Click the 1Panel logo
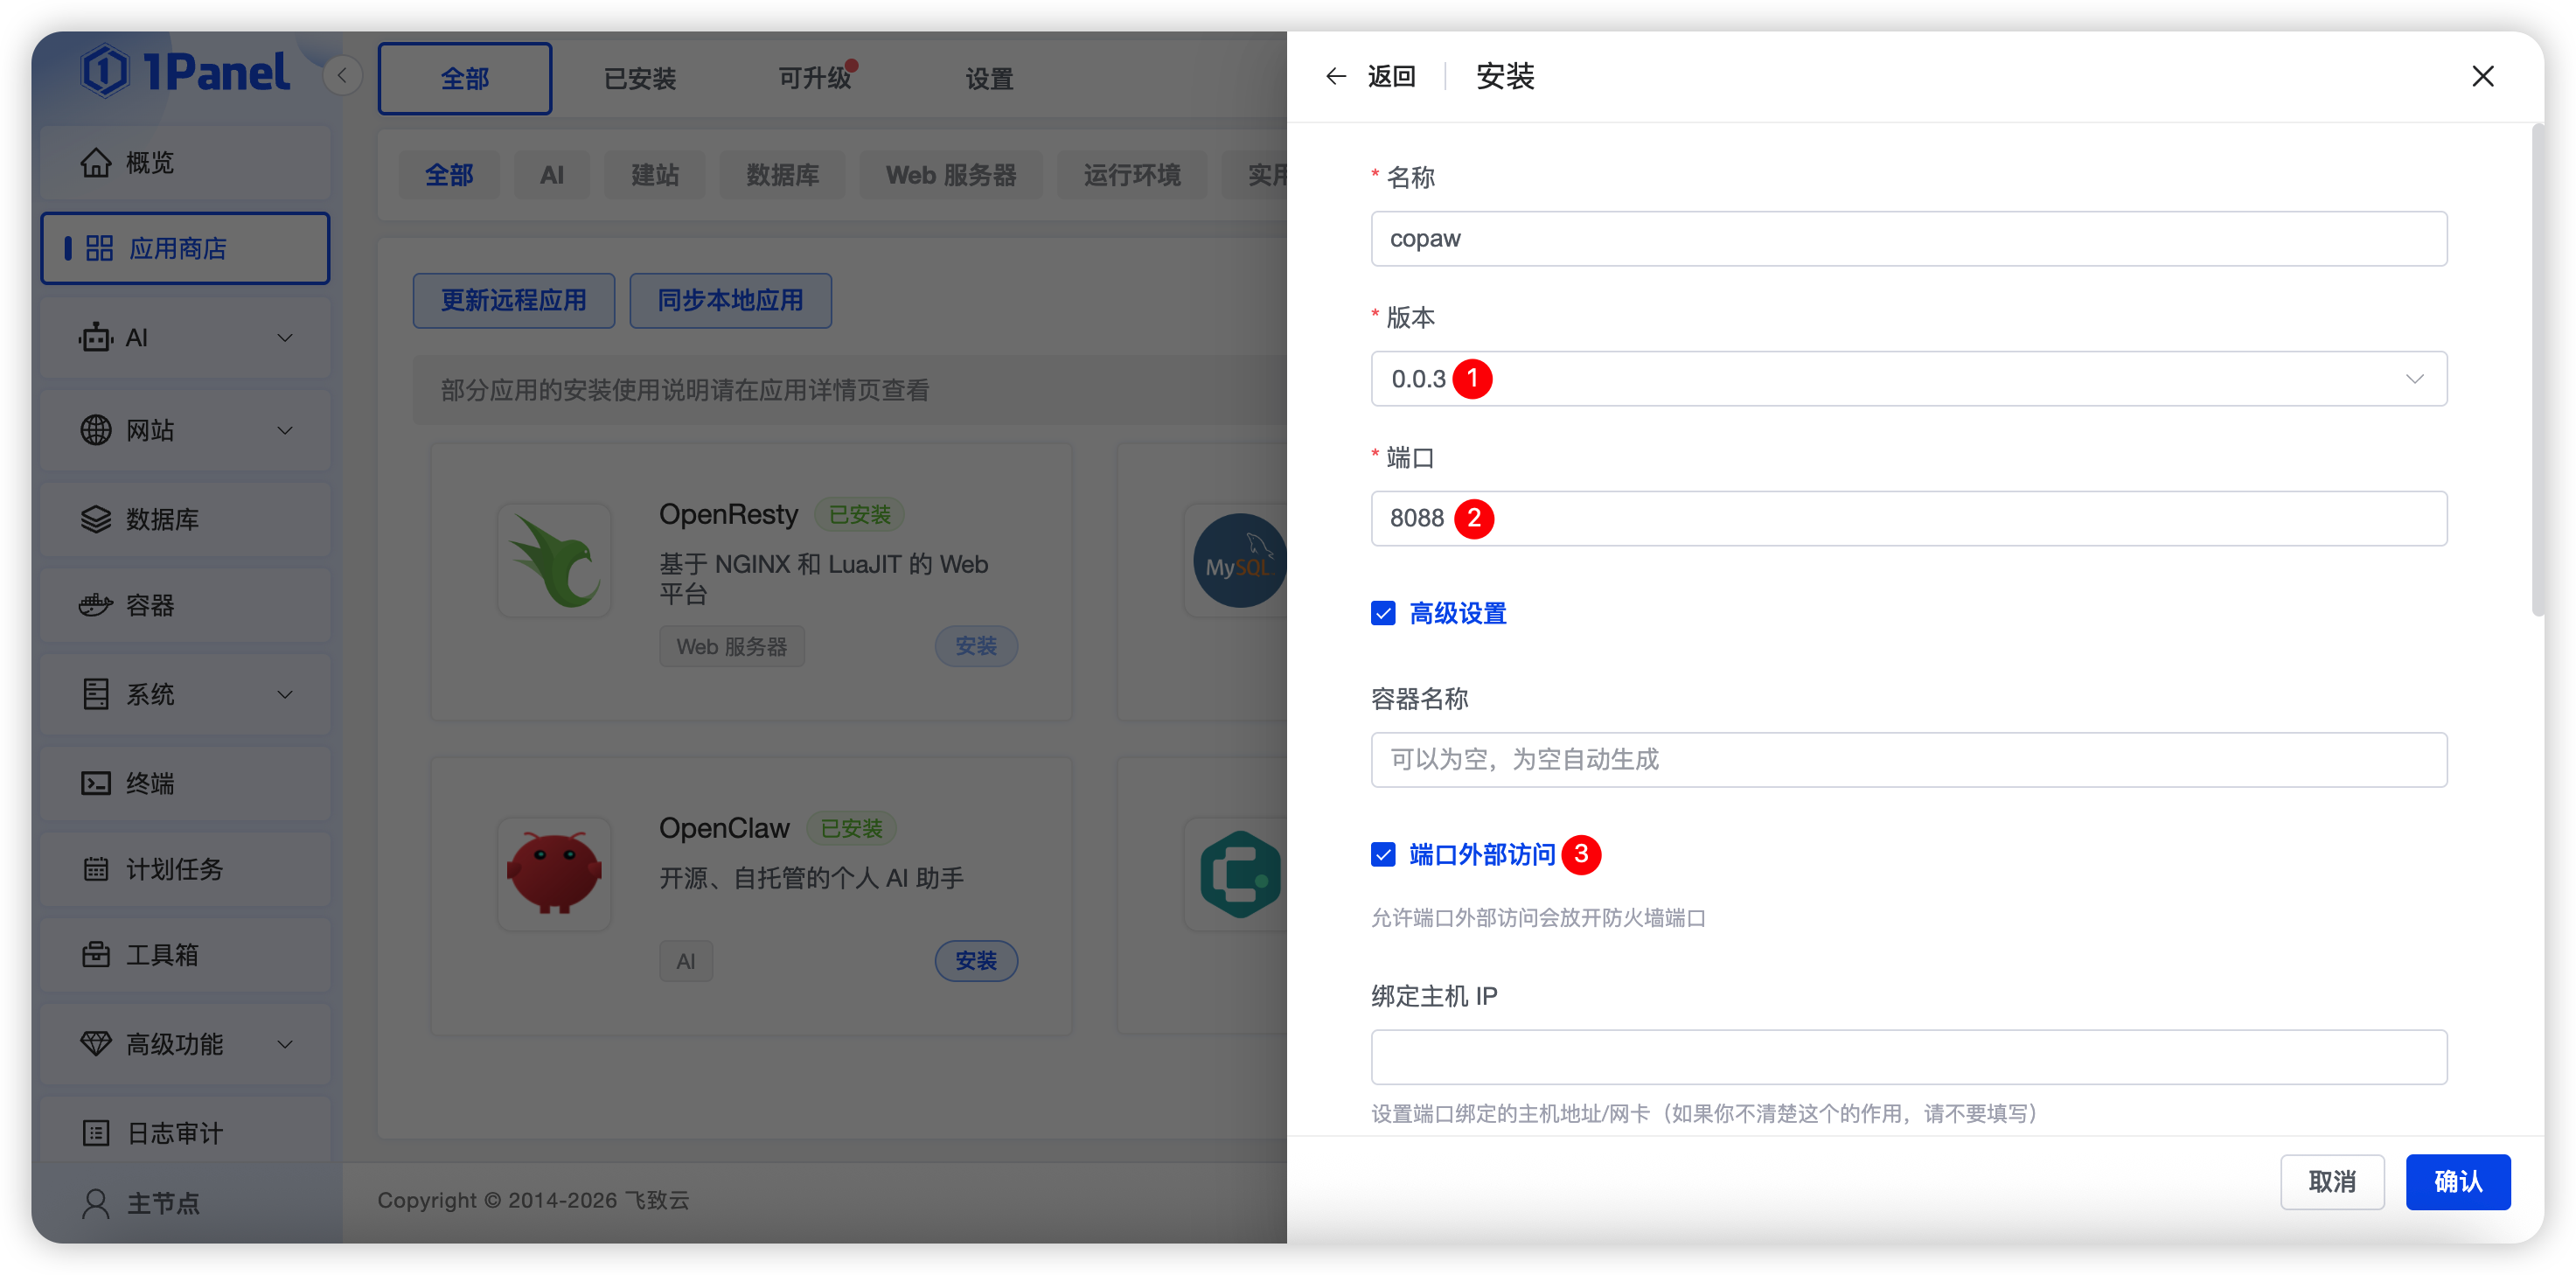 [187, 70]
